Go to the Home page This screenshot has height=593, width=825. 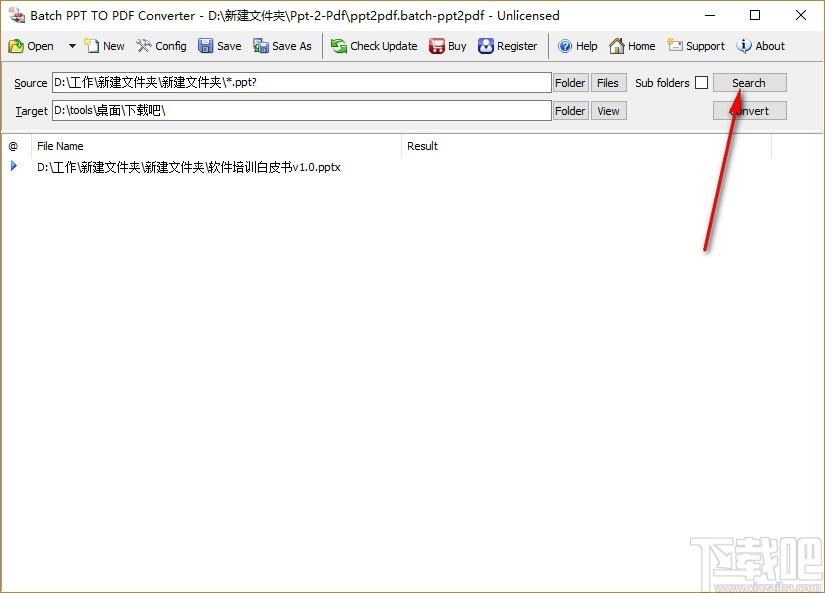pyautogui.click(x=632, y=46)
